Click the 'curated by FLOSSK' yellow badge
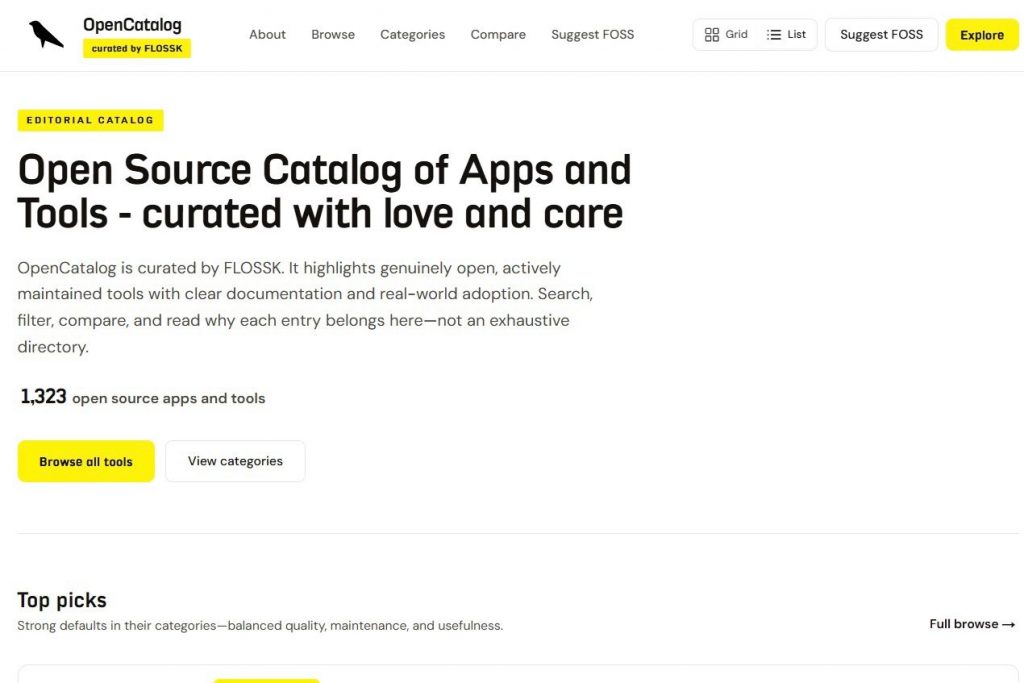 click(136, 48)
